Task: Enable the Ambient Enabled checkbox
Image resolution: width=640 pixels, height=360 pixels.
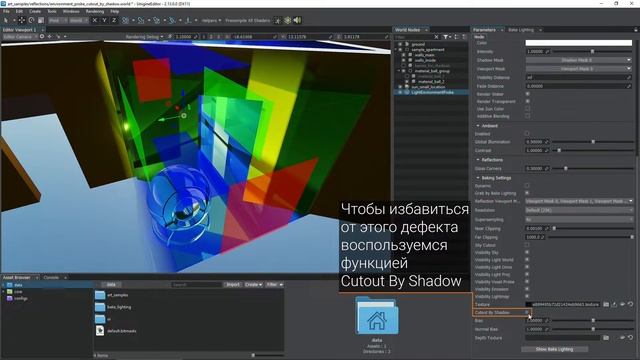Action: 527,133
